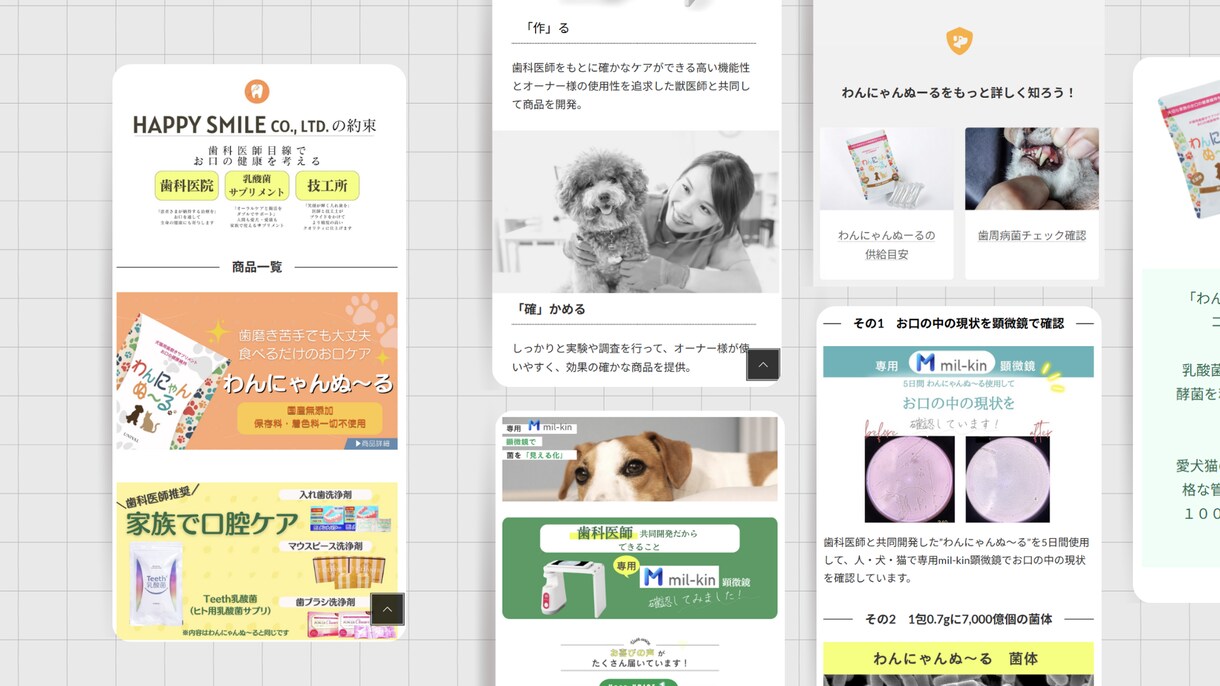Click 商品詳細 link on orange banner

click(370, 443)
